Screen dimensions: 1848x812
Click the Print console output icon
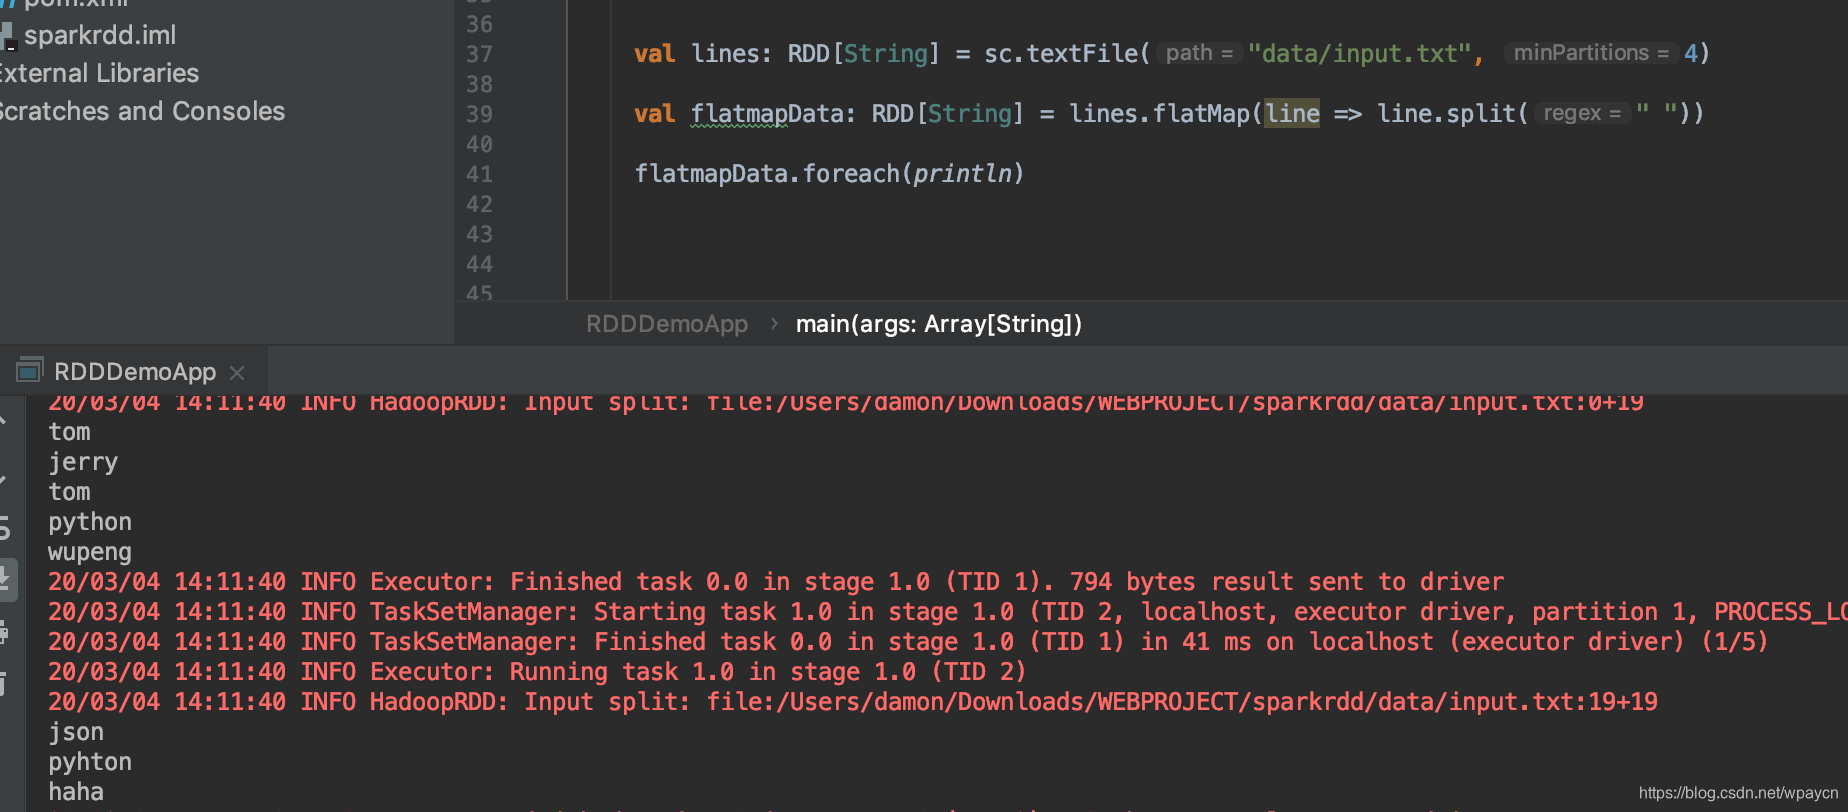(x=5, y=632)
